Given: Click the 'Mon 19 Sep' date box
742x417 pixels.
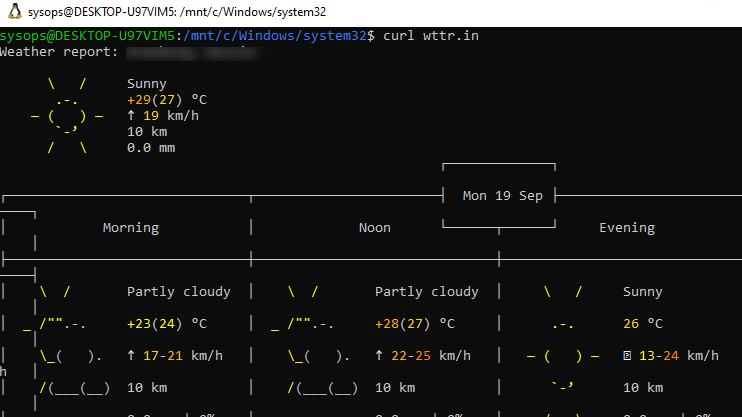Looking at the screenshot, I should coord(503,196).
